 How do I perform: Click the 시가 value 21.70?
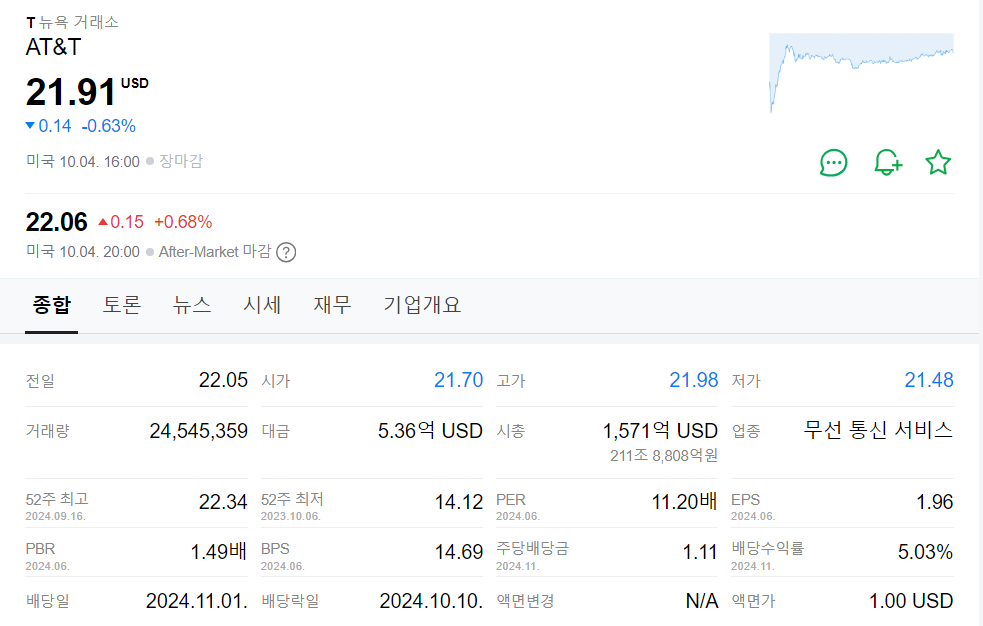[458, 380]
